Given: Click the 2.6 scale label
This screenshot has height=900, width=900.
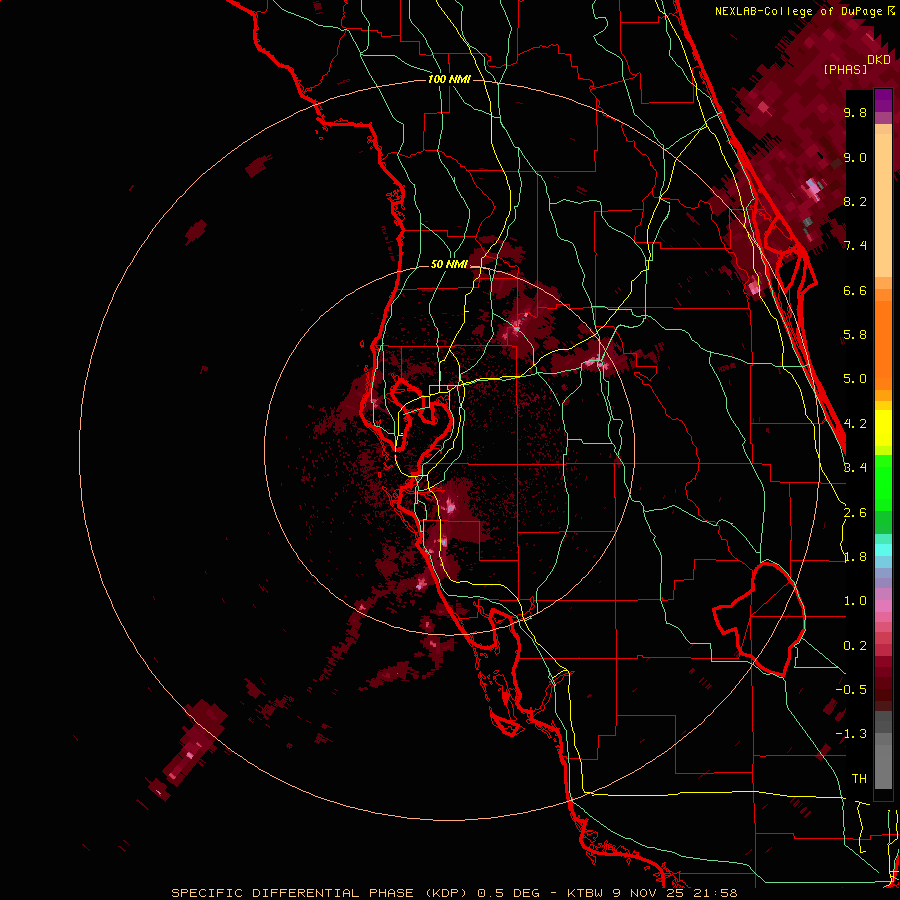Looking at the screenshot, I should click(x=855, y=513).
